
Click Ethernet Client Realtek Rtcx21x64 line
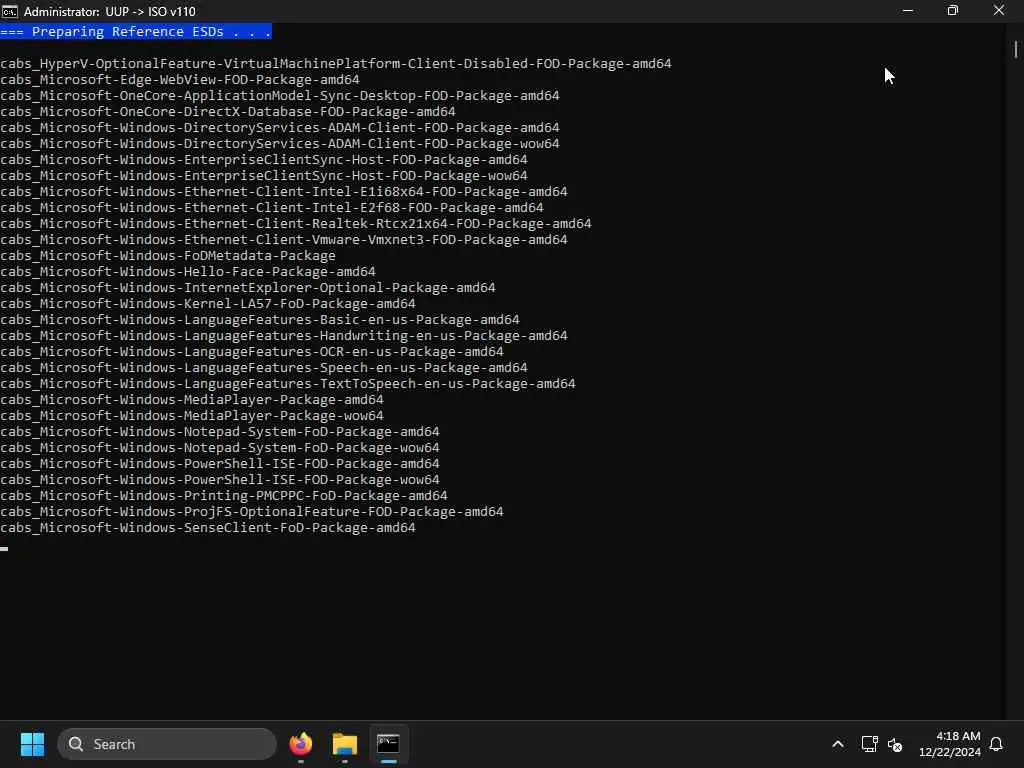(x=296, y=223)
